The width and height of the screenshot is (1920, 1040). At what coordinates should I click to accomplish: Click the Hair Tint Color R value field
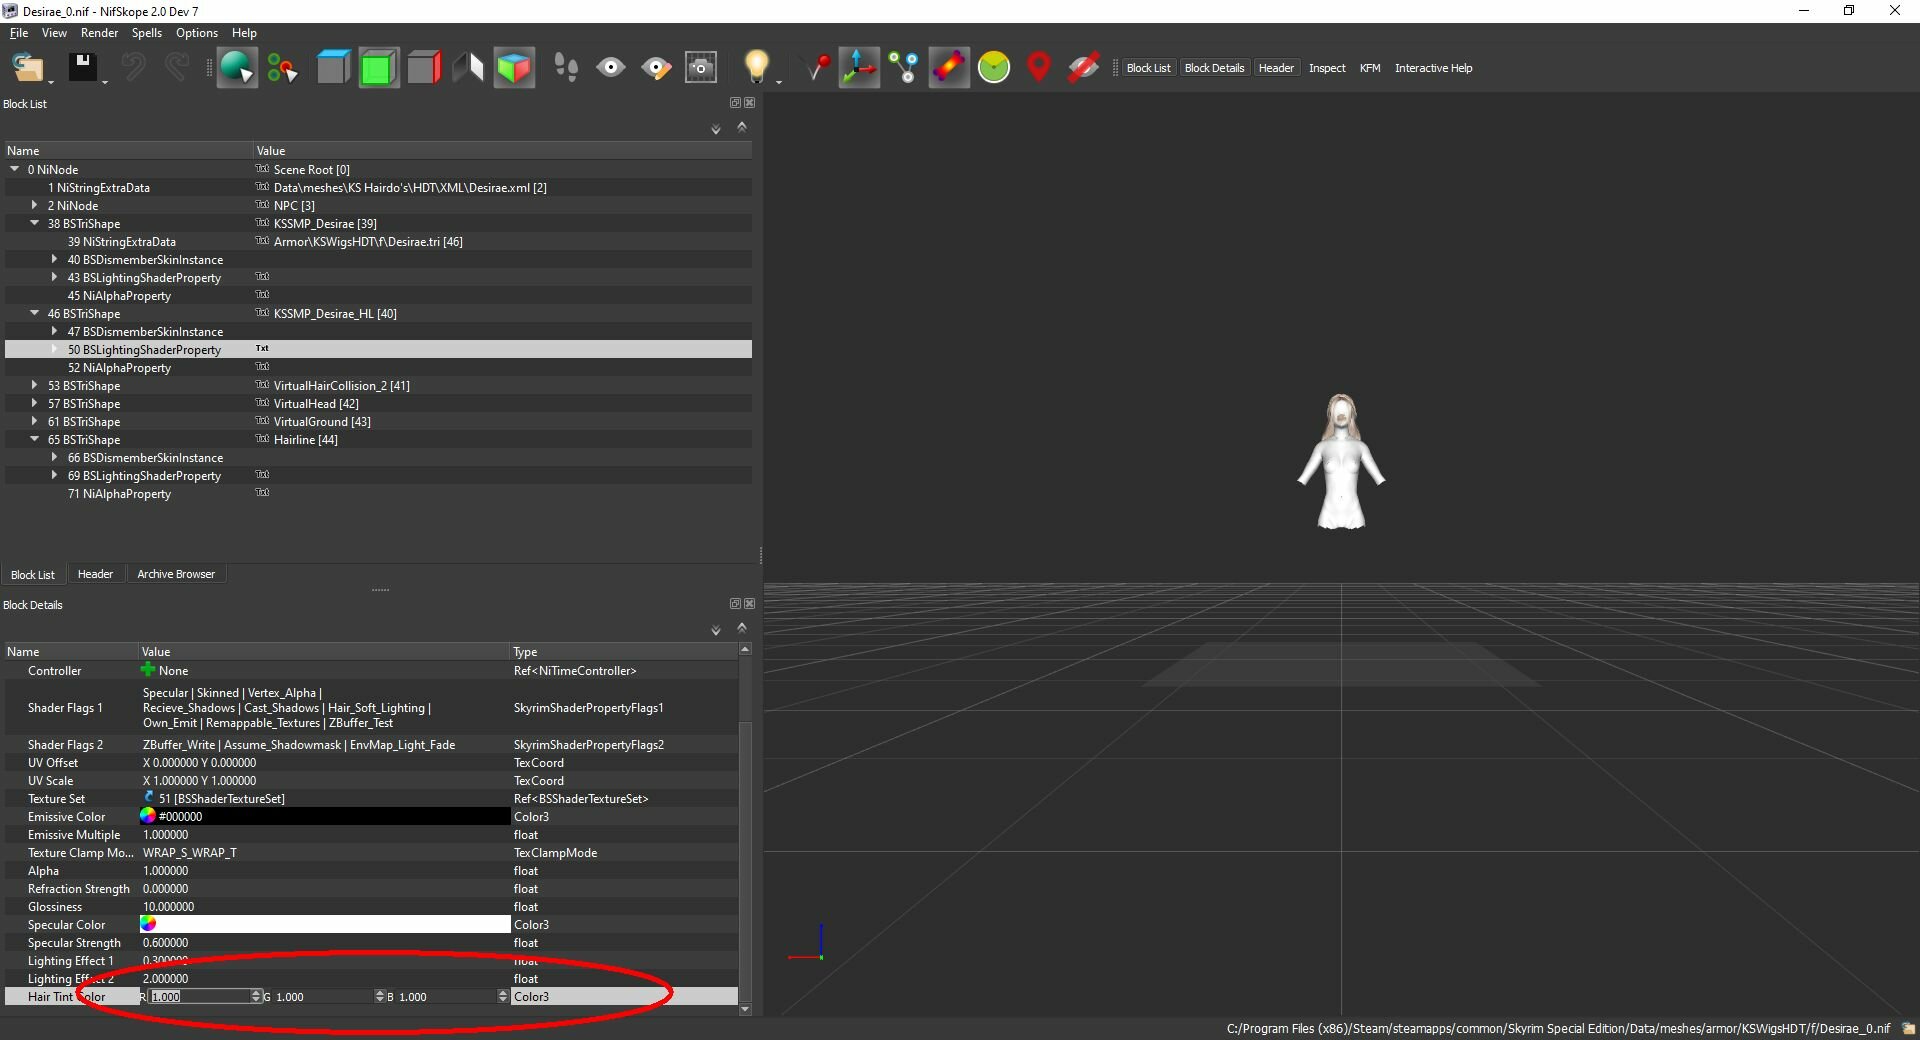(202, 996)
